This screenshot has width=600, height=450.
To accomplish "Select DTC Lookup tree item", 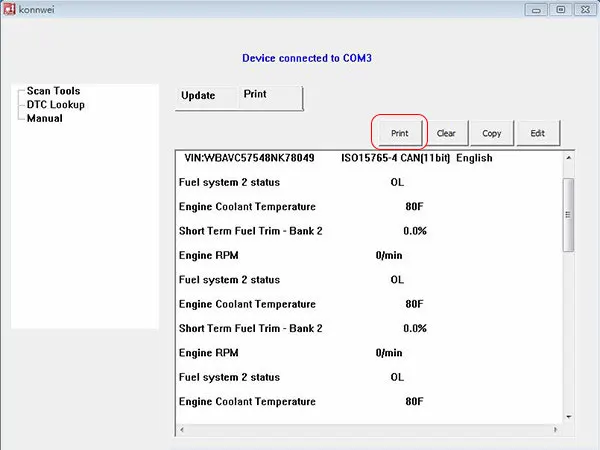I will pos(55,105).
